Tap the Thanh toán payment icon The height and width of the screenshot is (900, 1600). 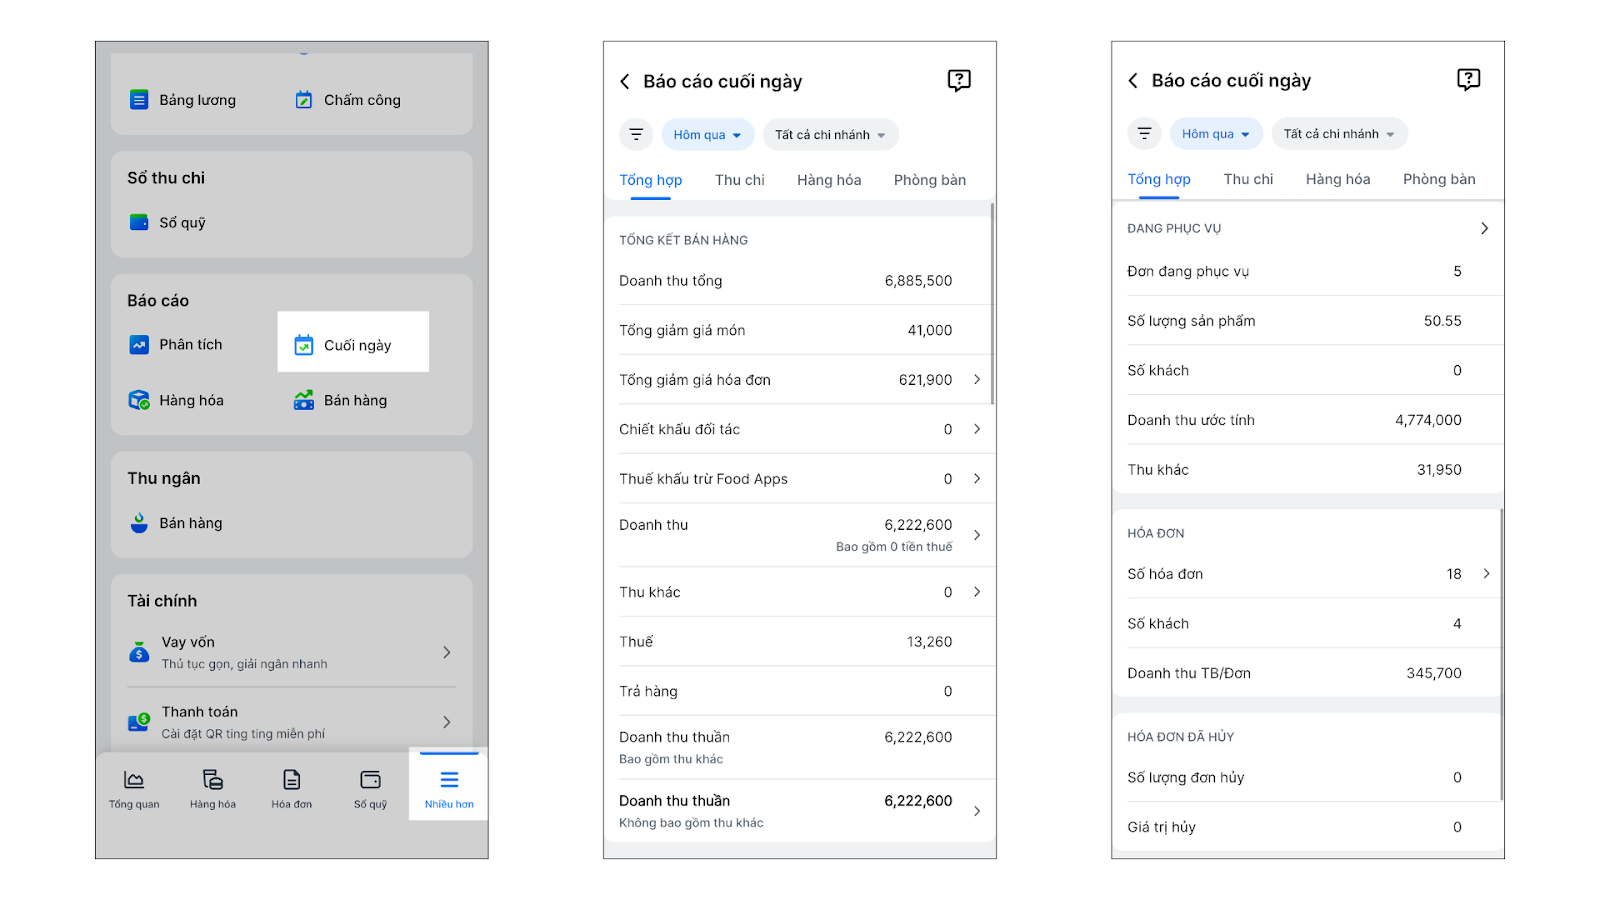point(139,721)
